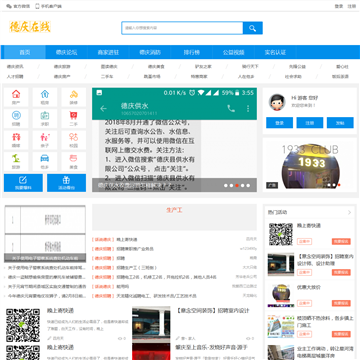
Task: Click the 发帖 post button
Action: pyautogui.click(x=340, y=123)
